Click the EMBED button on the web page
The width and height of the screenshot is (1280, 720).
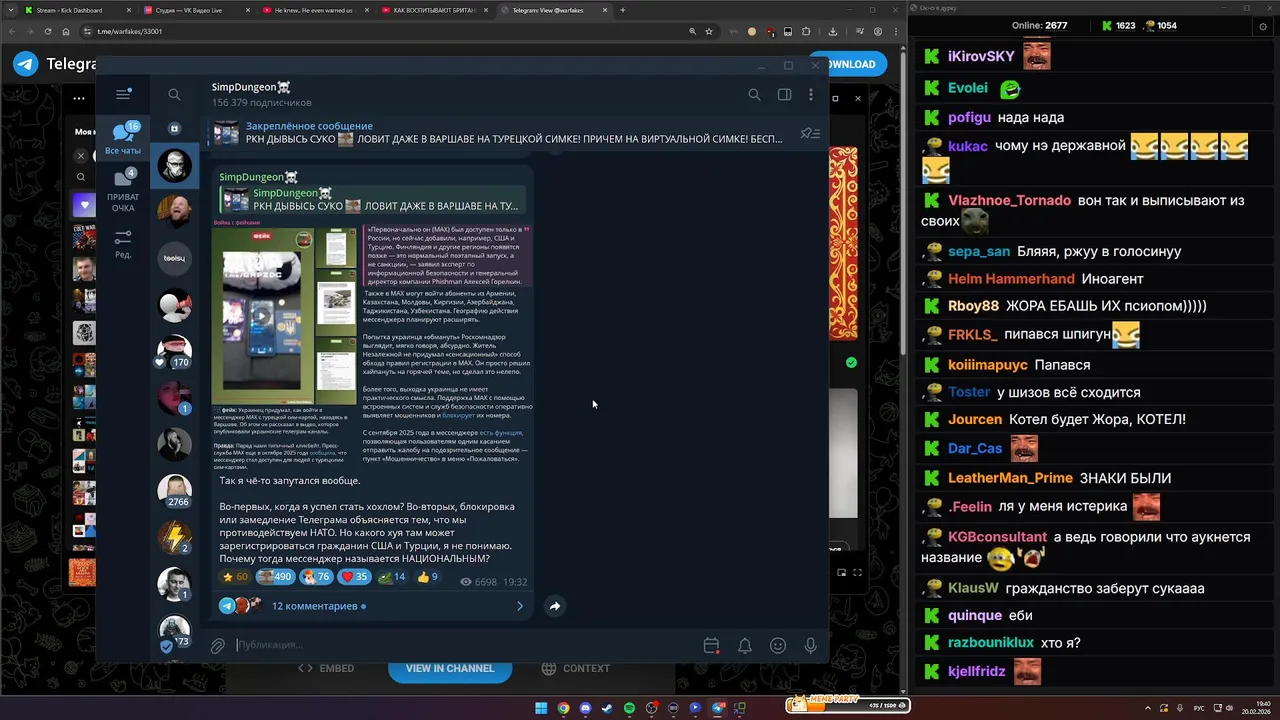pos(327,668)
